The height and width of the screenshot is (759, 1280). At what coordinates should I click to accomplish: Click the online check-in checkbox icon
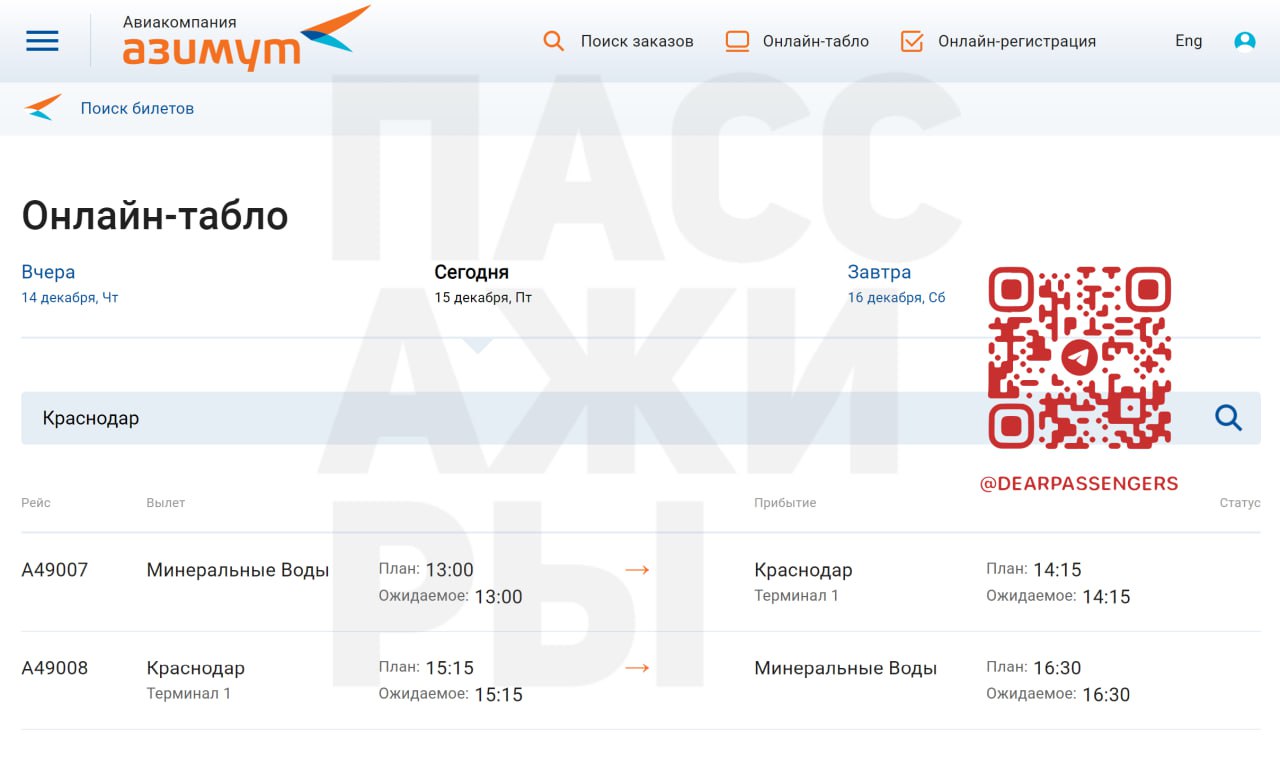[911, 41]
